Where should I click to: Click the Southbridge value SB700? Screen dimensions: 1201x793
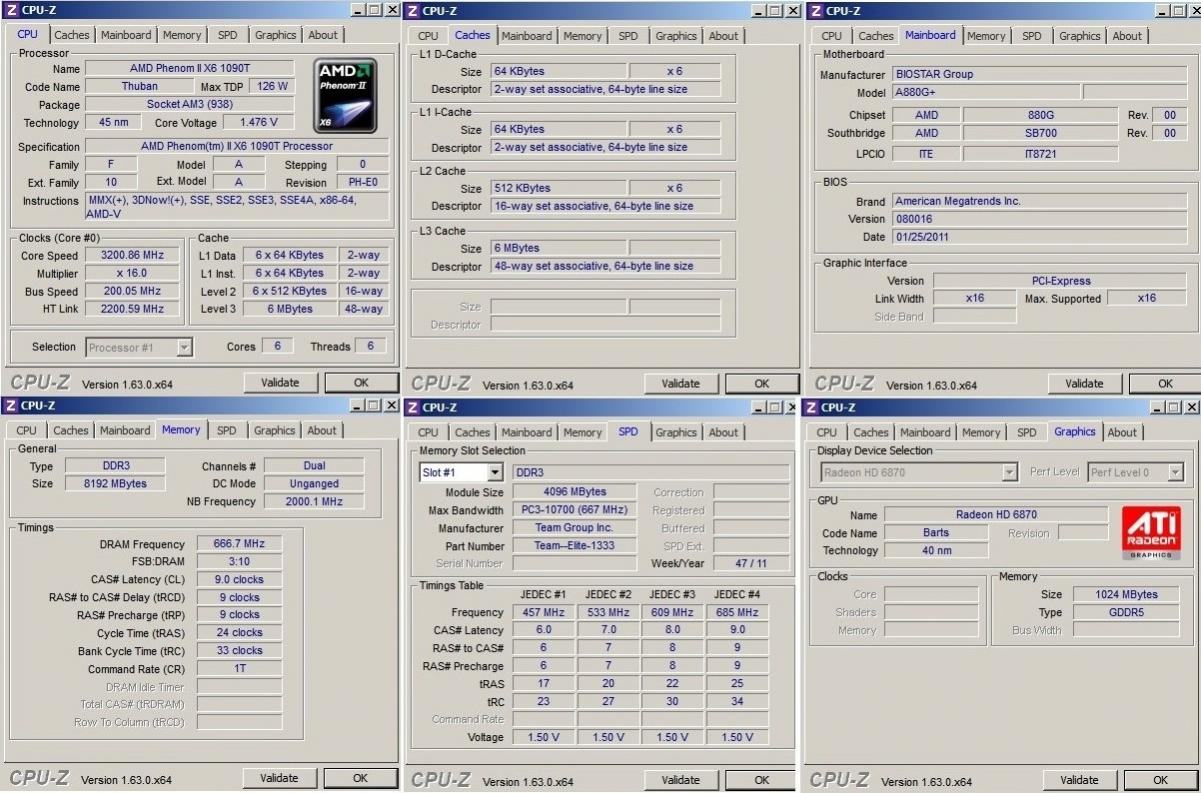coord(1042,133)
